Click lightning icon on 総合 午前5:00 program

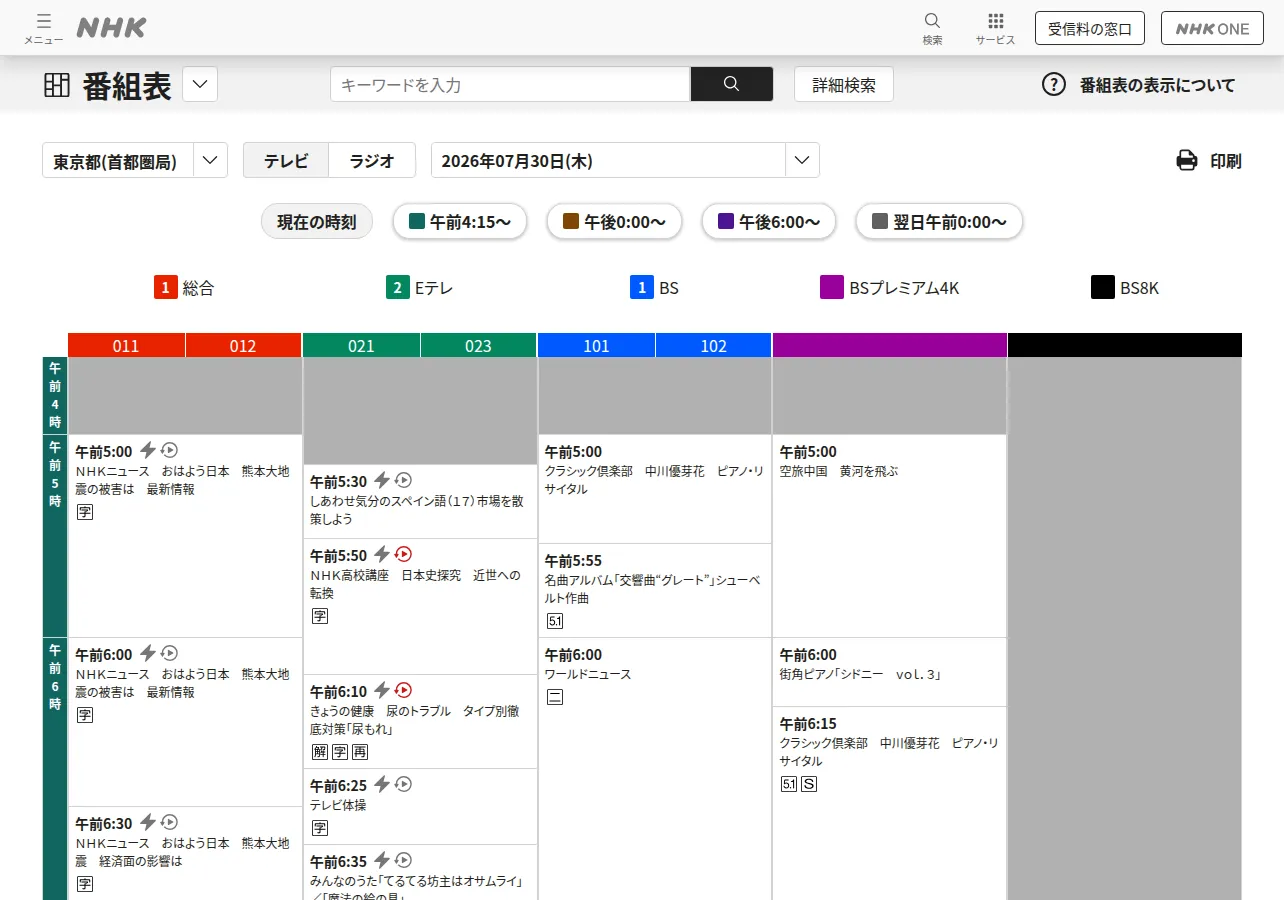point(148,450)
